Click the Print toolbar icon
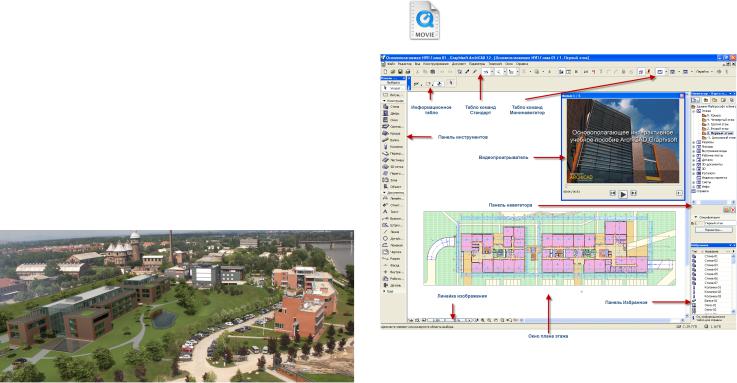737x383 pixels. 408,71
